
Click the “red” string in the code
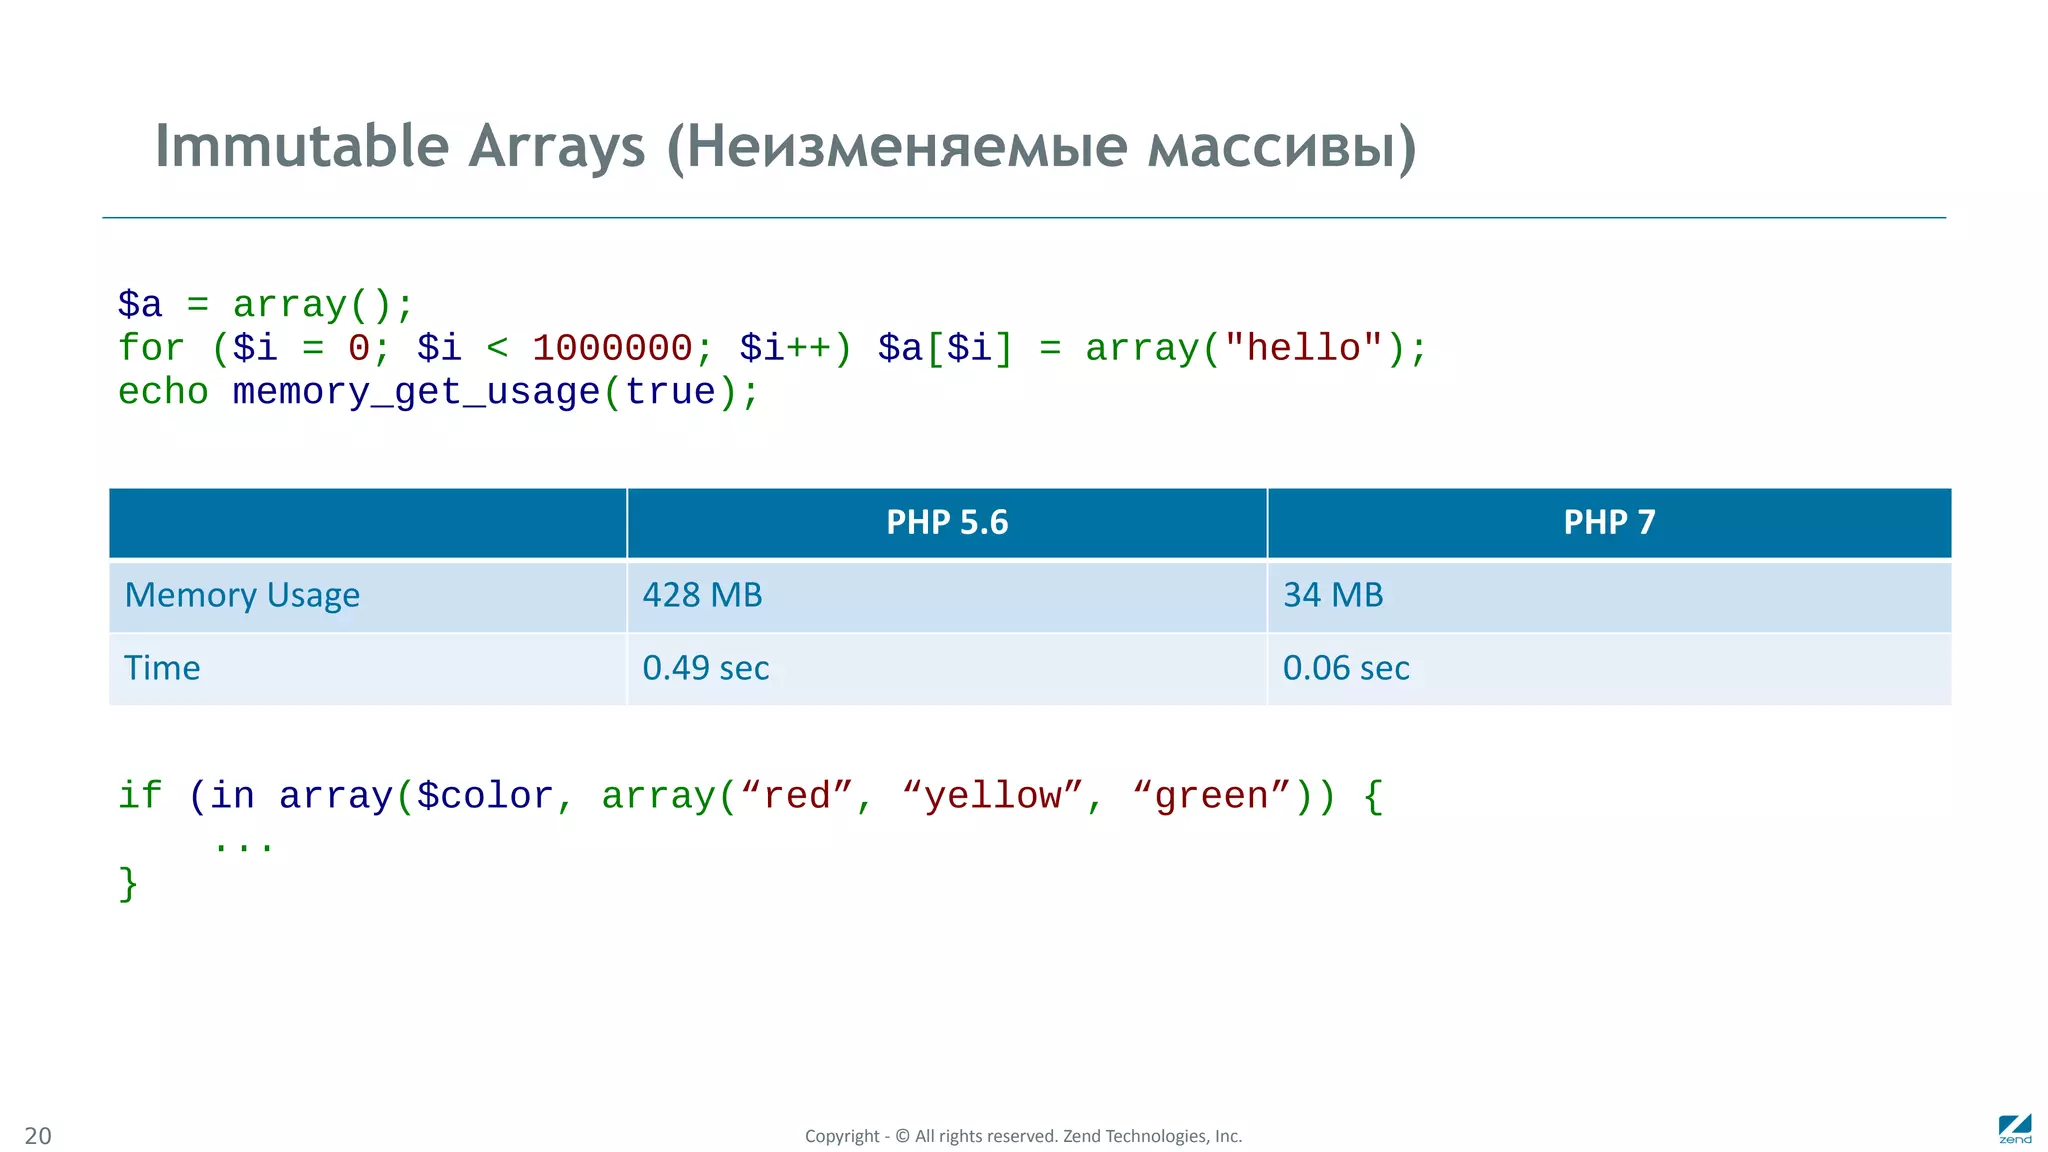(797, 797)
